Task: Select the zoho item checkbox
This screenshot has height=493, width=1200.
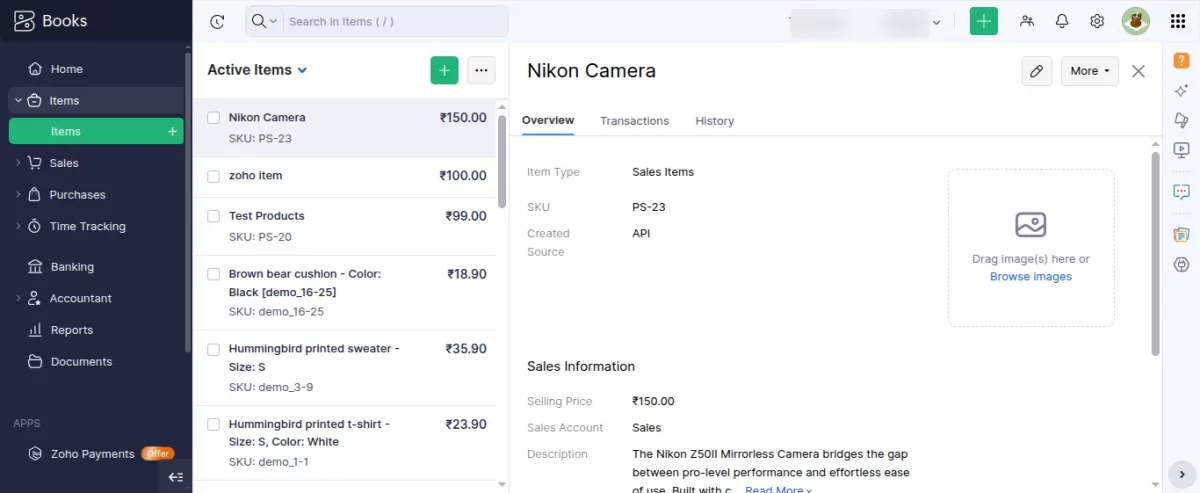Action: [213, 176]
